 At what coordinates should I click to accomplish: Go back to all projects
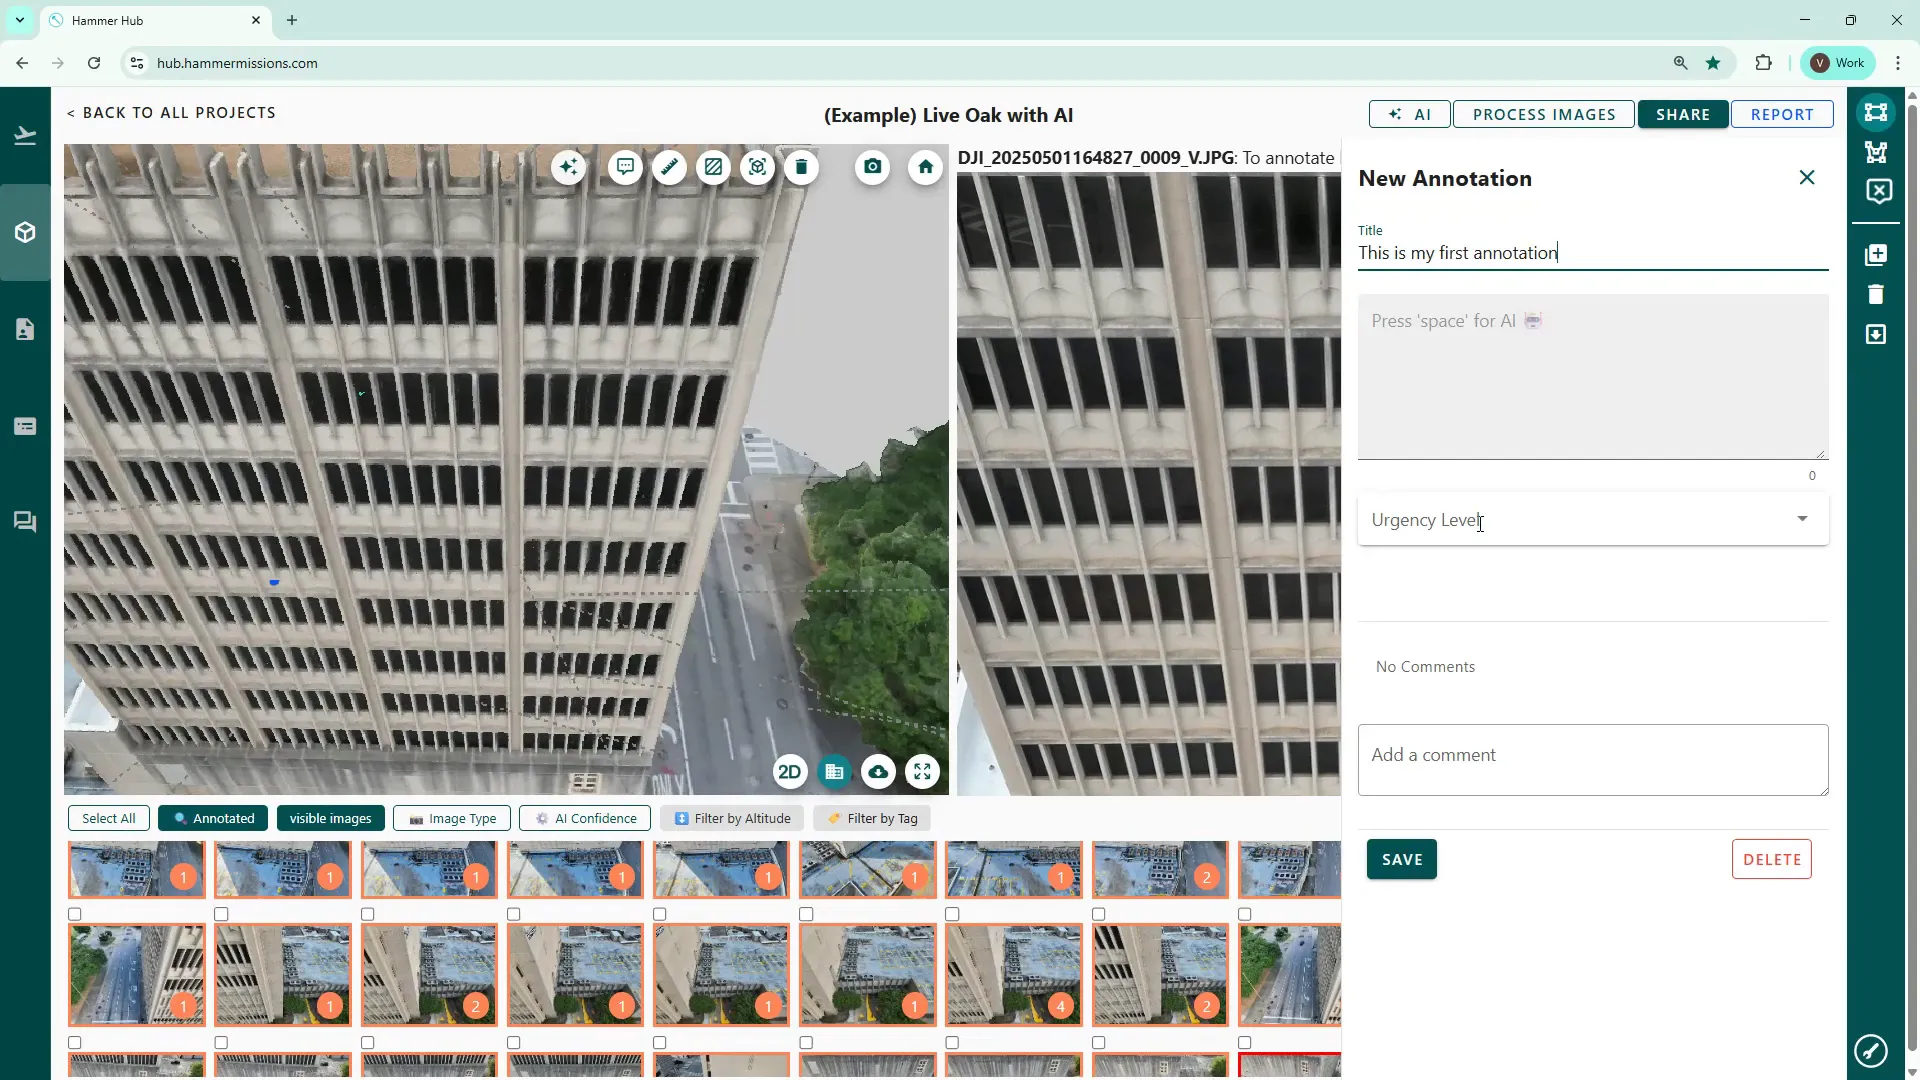pyautogui.click(x=171, y=113)
